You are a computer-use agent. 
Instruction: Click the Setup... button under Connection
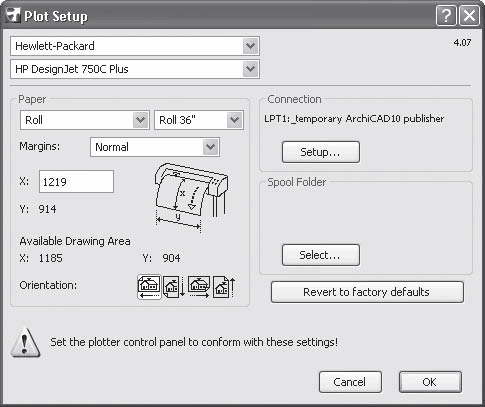321,152
